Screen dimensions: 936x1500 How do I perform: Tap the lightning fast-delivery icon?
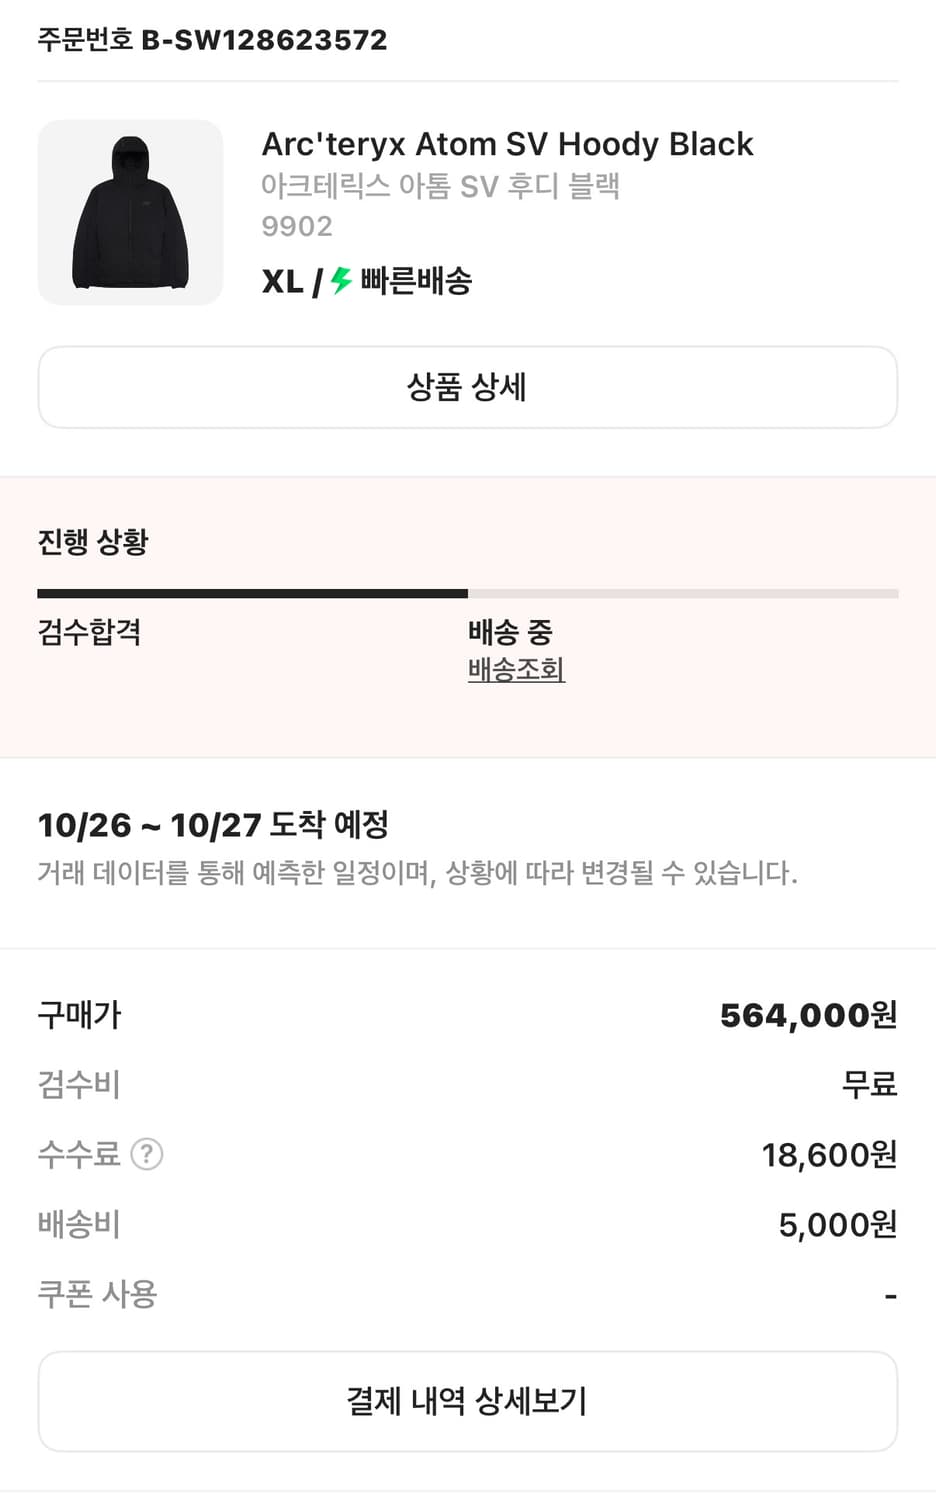click(342, 281)
